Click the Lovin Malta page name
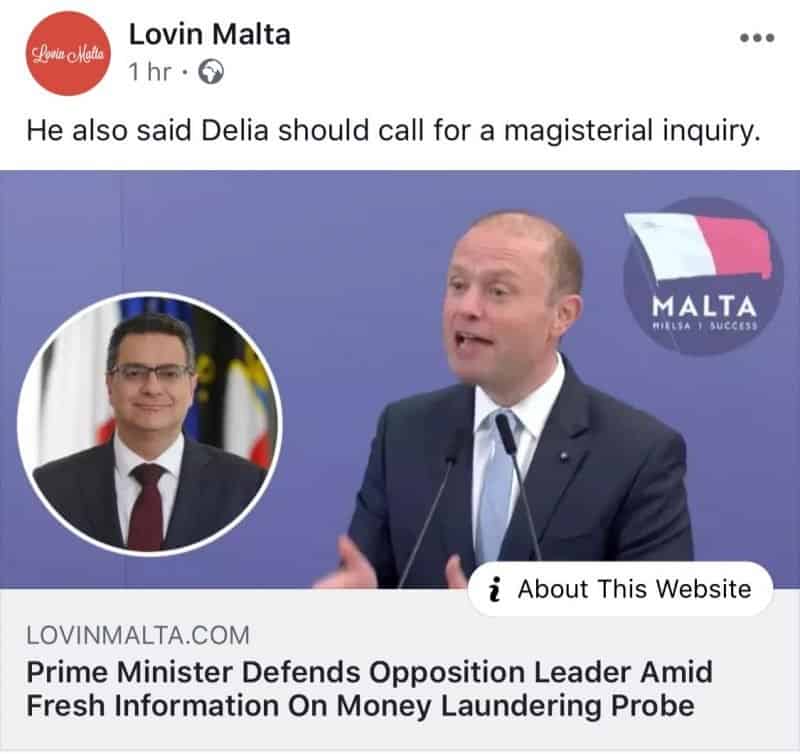This screenshot has width=800, height=754. [210, 35]
